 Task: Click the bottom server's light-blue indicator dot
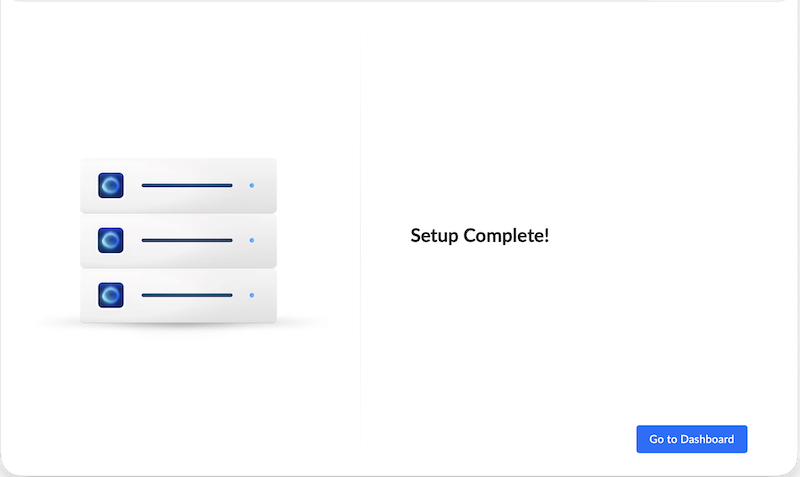[252, 295]
